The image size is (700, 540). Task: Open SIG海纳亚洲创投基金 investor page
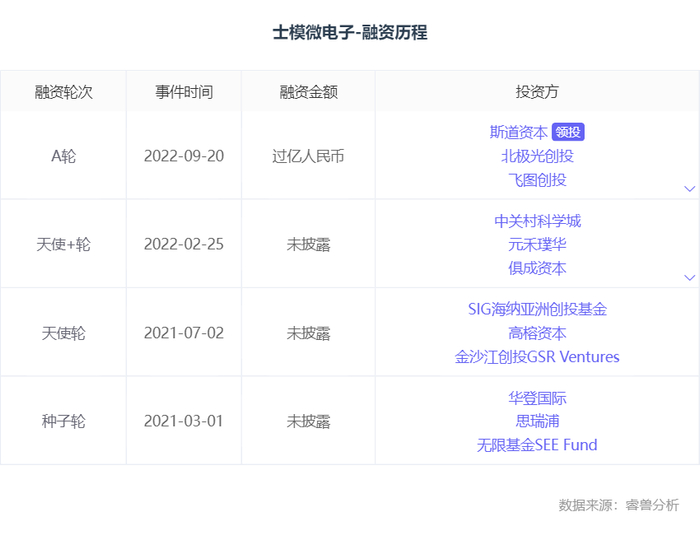537,309
